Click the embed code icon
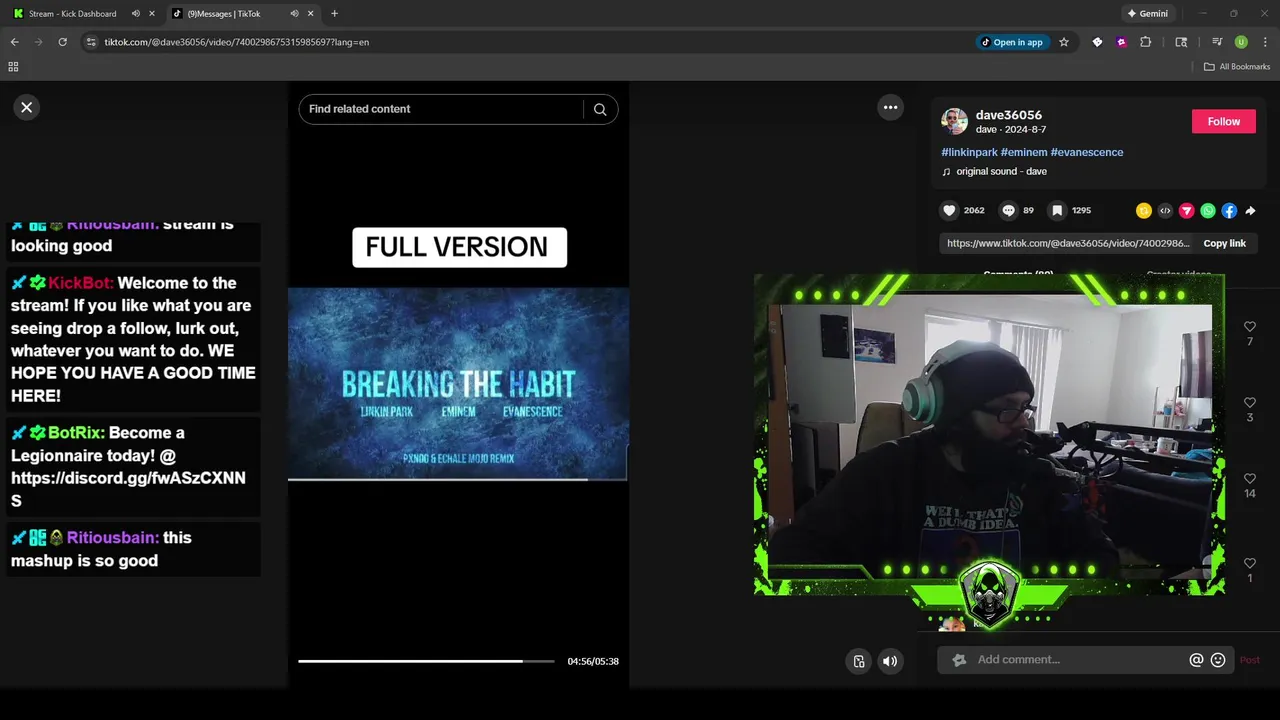 1165,210
